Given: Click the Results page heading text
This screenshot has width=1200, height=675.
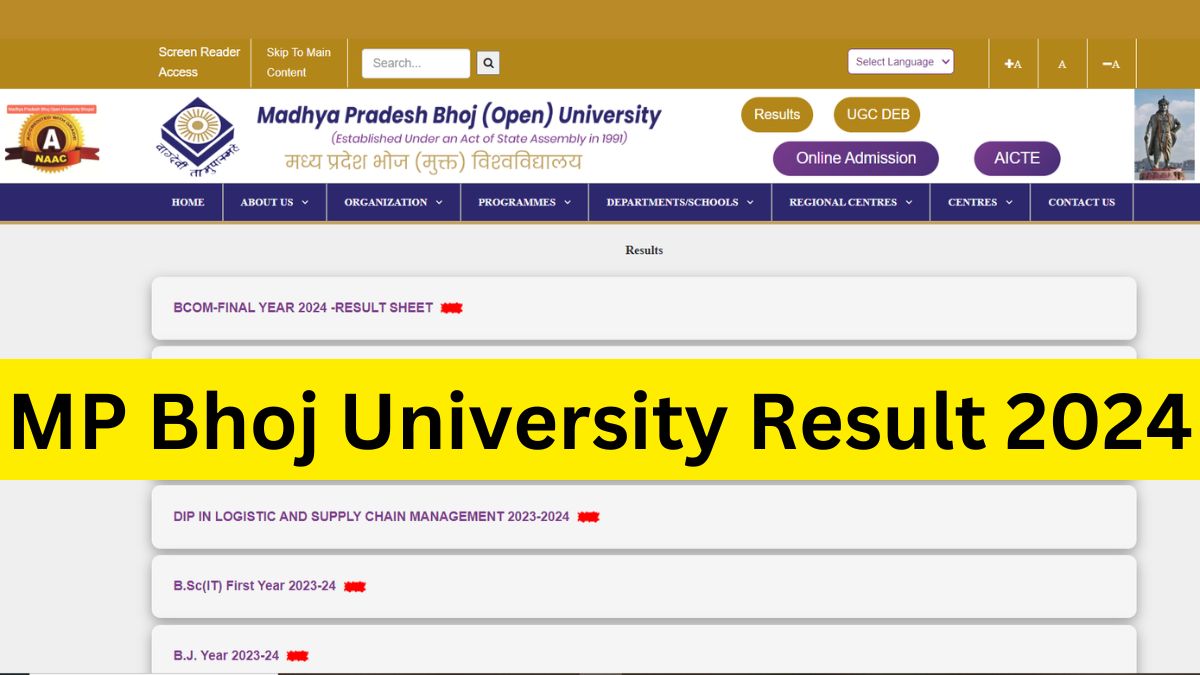Looking at the screenshot, I should tap(644, 250).
